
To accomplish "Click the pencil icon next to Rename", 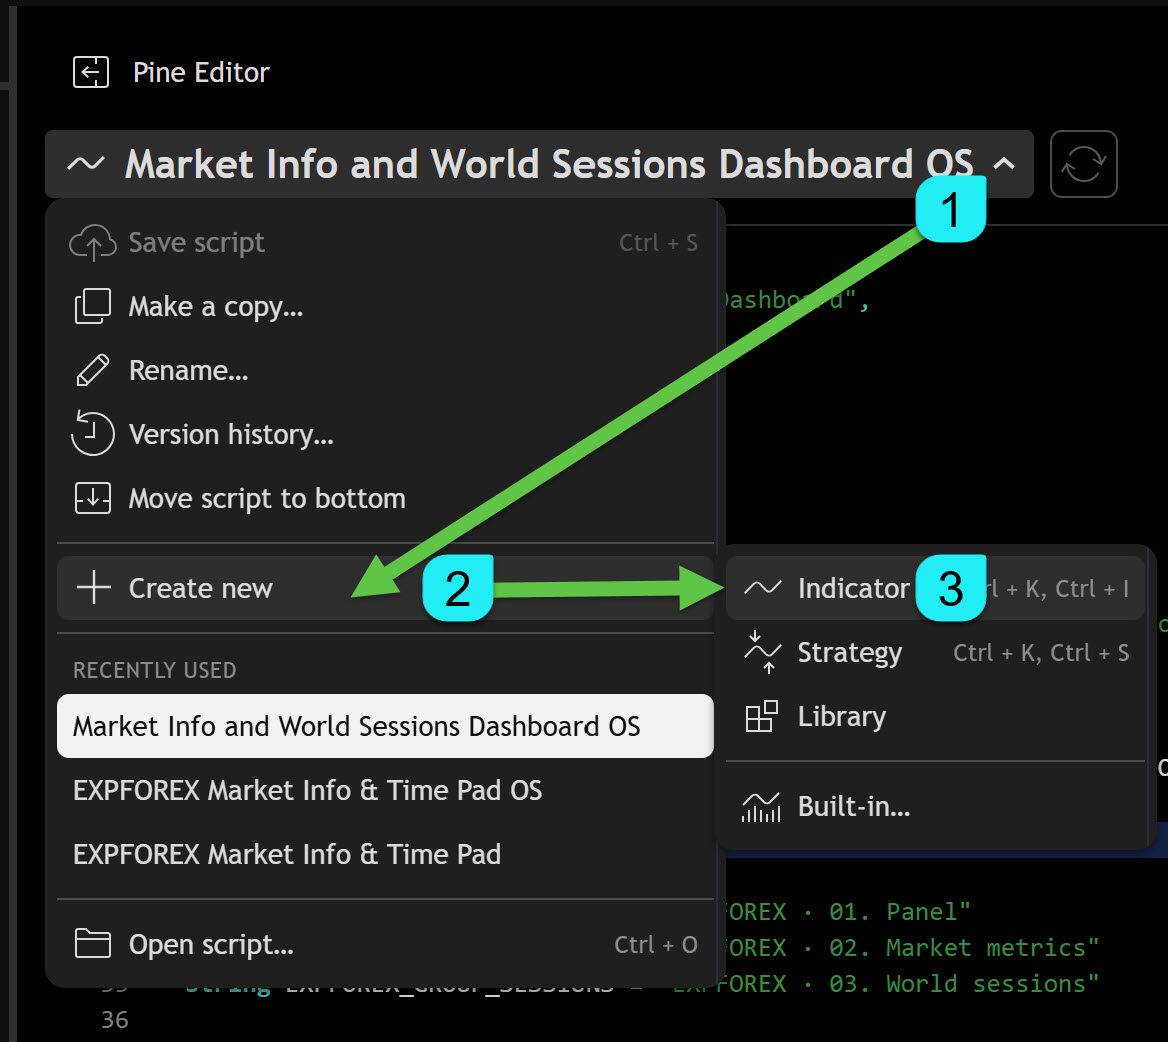I will [x=93, y=370].
